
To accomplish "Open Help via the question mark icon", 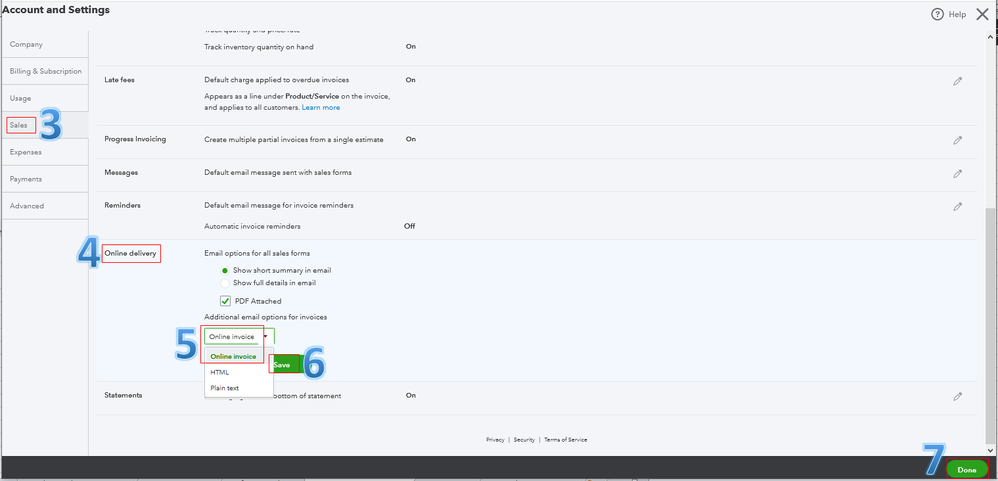I will click(937, 14).
